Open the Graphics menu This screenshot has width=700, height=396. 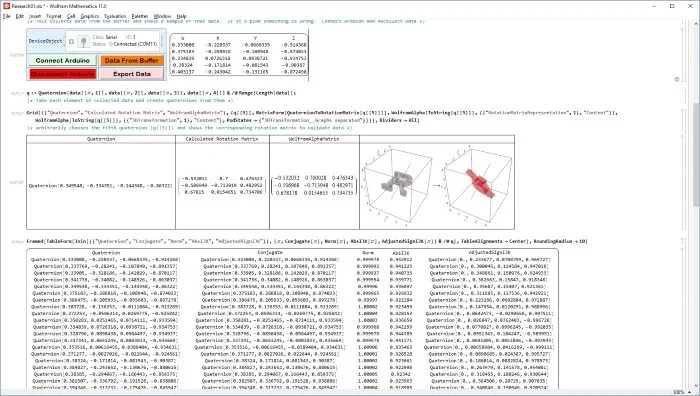pyautogui.click(x=90, y=16)
